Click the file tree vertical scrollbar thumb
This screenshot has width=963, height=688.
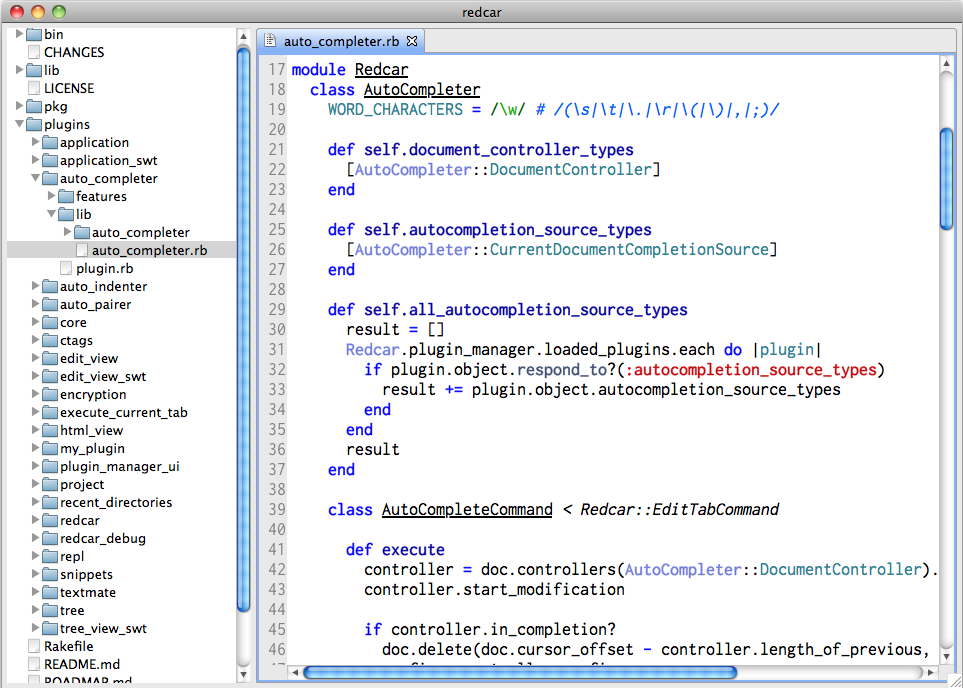pyautogui.click(x=243, y=329)
